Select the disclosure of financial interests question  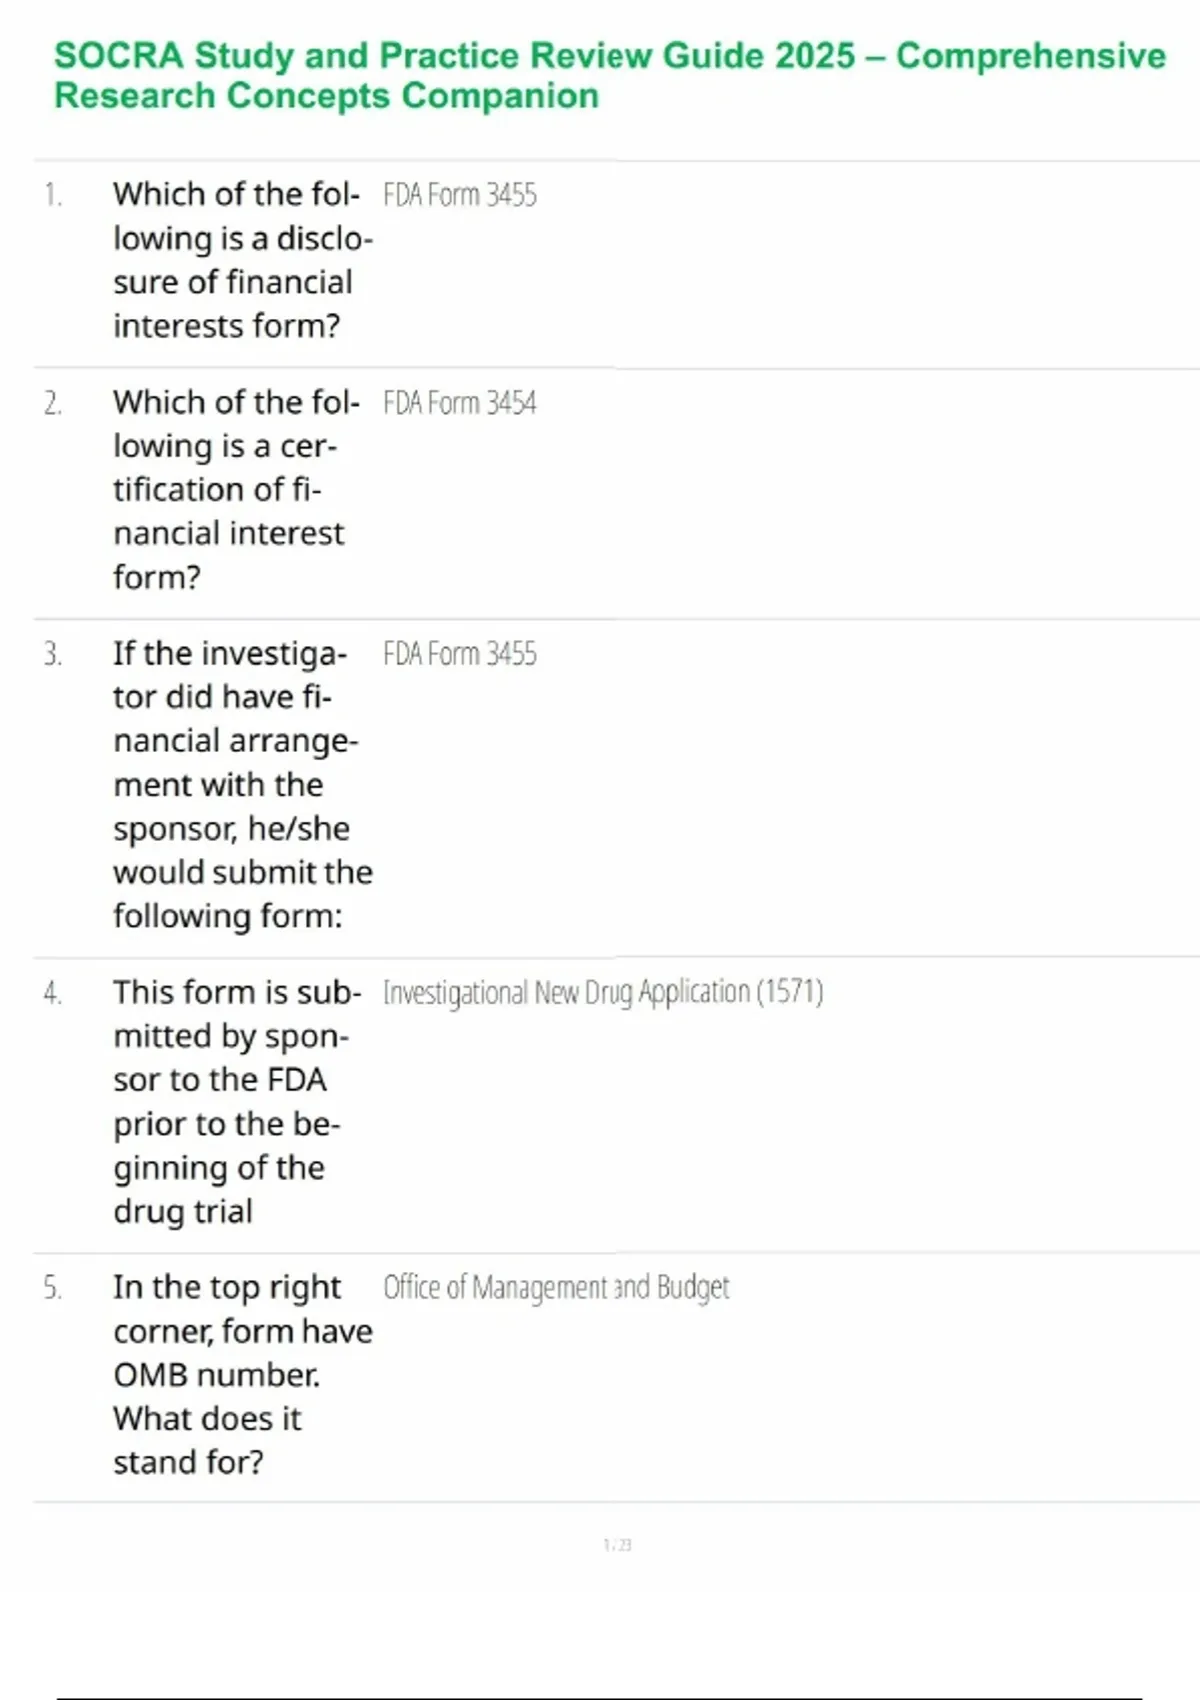pyautogui.click(x=241, y=260)
